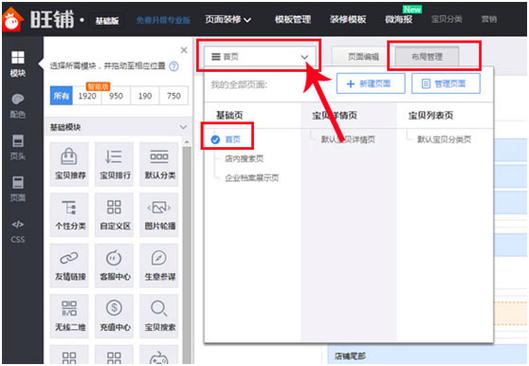Click the 宝贝列表页 column header
529x366 pixels.
tap(430, 115)
